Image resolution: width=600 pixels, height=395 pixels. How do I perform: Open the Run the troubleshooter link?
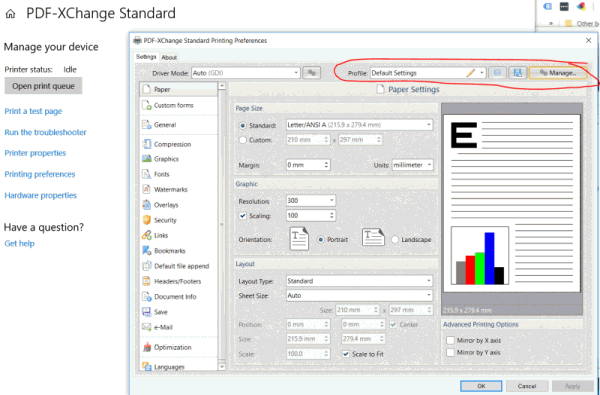[46, 132]
